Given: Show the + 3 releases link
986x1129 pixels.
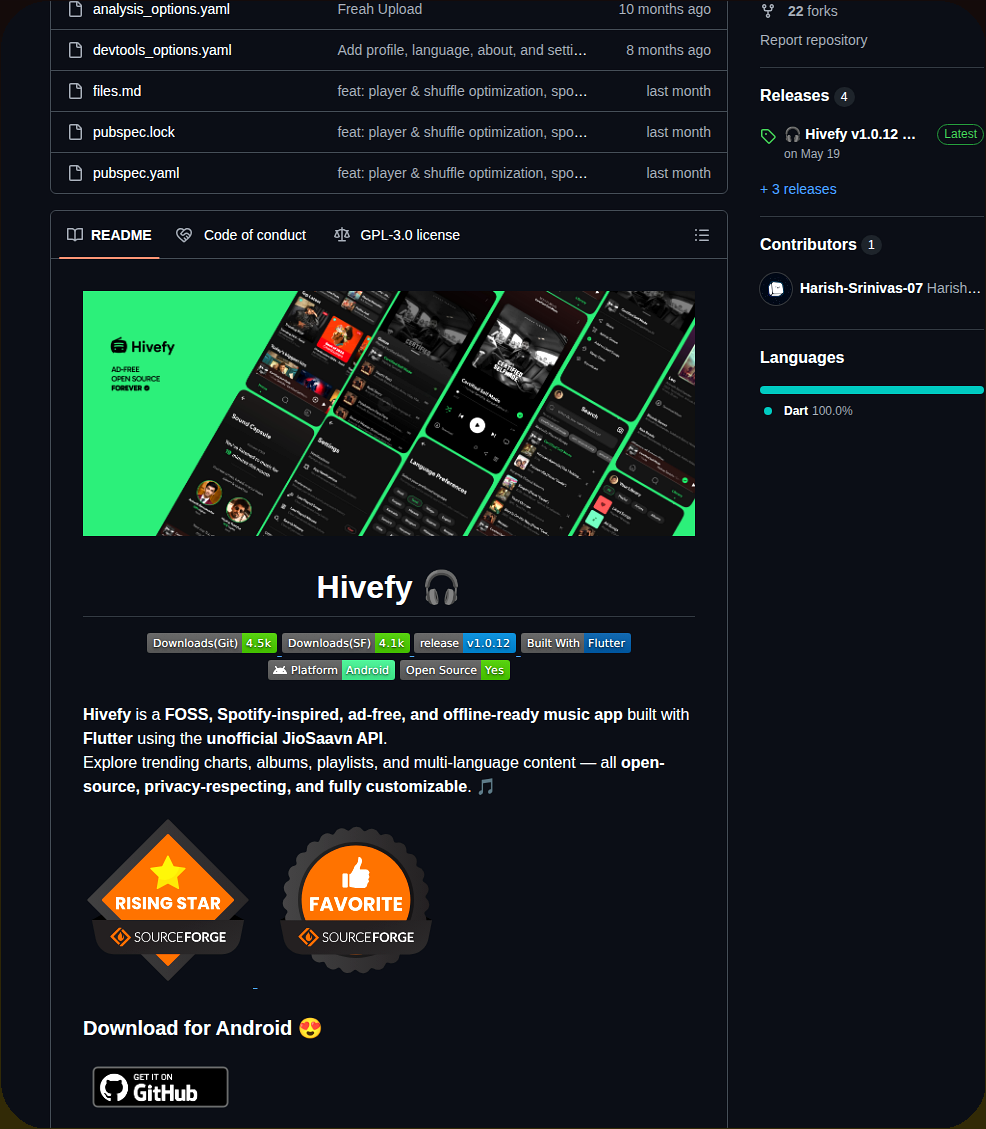Looking at the screenshot, I should pos(798,189).
